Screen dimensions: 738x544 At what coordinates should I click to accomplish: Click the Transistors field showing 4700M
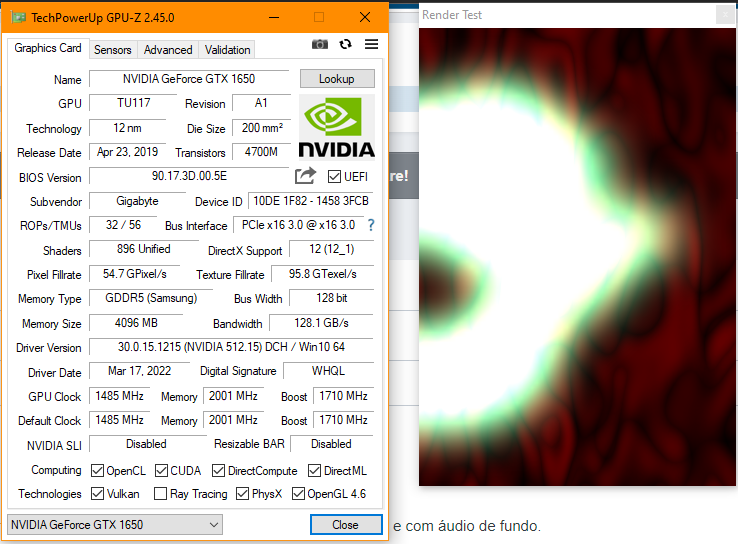261,152
